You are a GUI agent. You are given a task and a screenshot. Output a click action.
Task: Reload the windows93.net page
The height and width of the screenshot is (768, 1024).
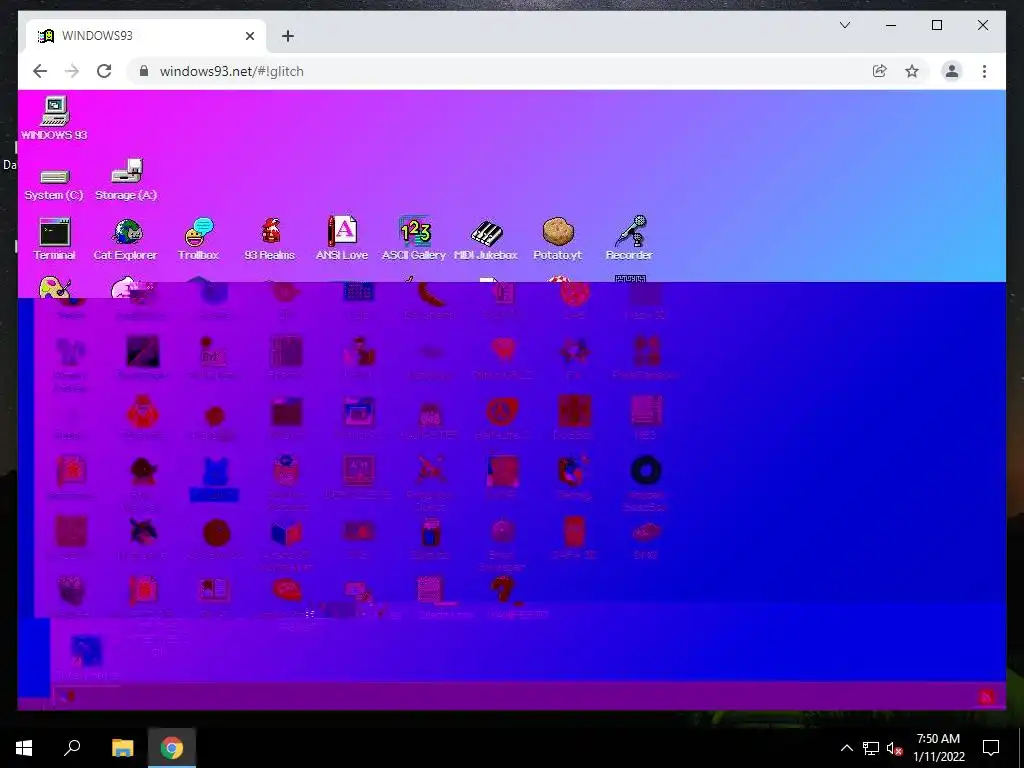pos(104,71)
